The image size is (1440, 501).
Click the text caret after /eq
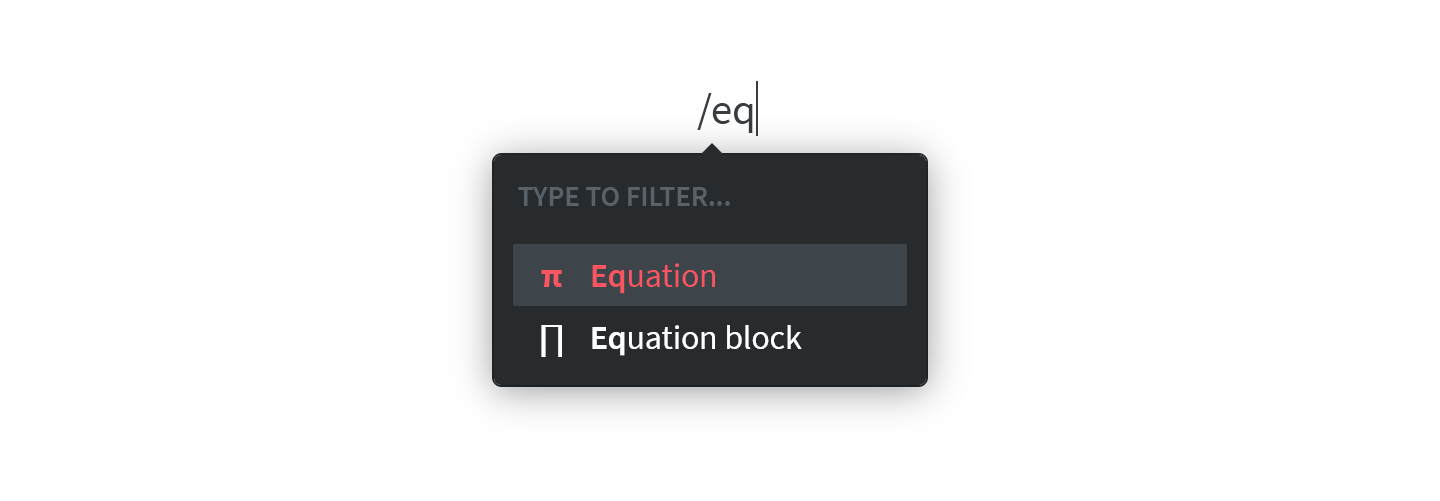(x=757, y=109)
